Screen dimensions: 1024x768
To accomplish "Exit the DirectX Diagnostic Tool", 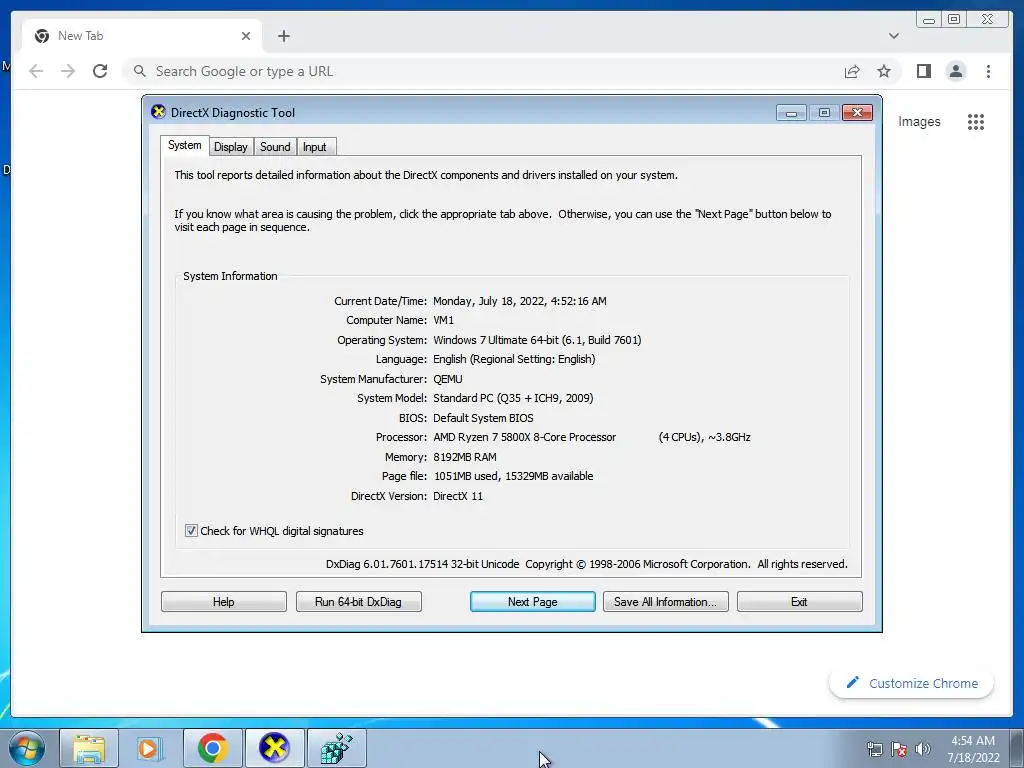I will click(799, 601).
